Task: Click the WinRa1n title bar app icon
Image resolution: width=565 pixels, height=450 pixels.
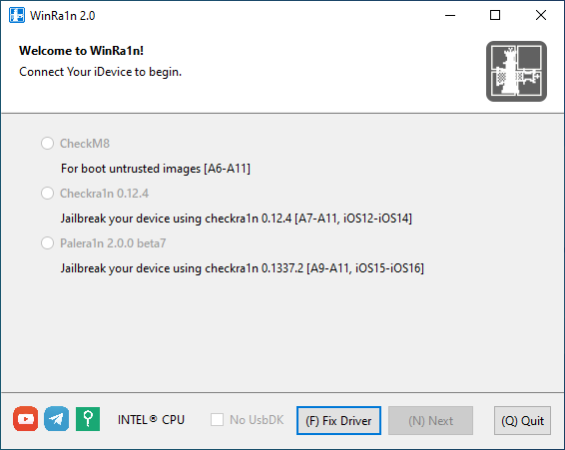Action: [x=17, y=15]
